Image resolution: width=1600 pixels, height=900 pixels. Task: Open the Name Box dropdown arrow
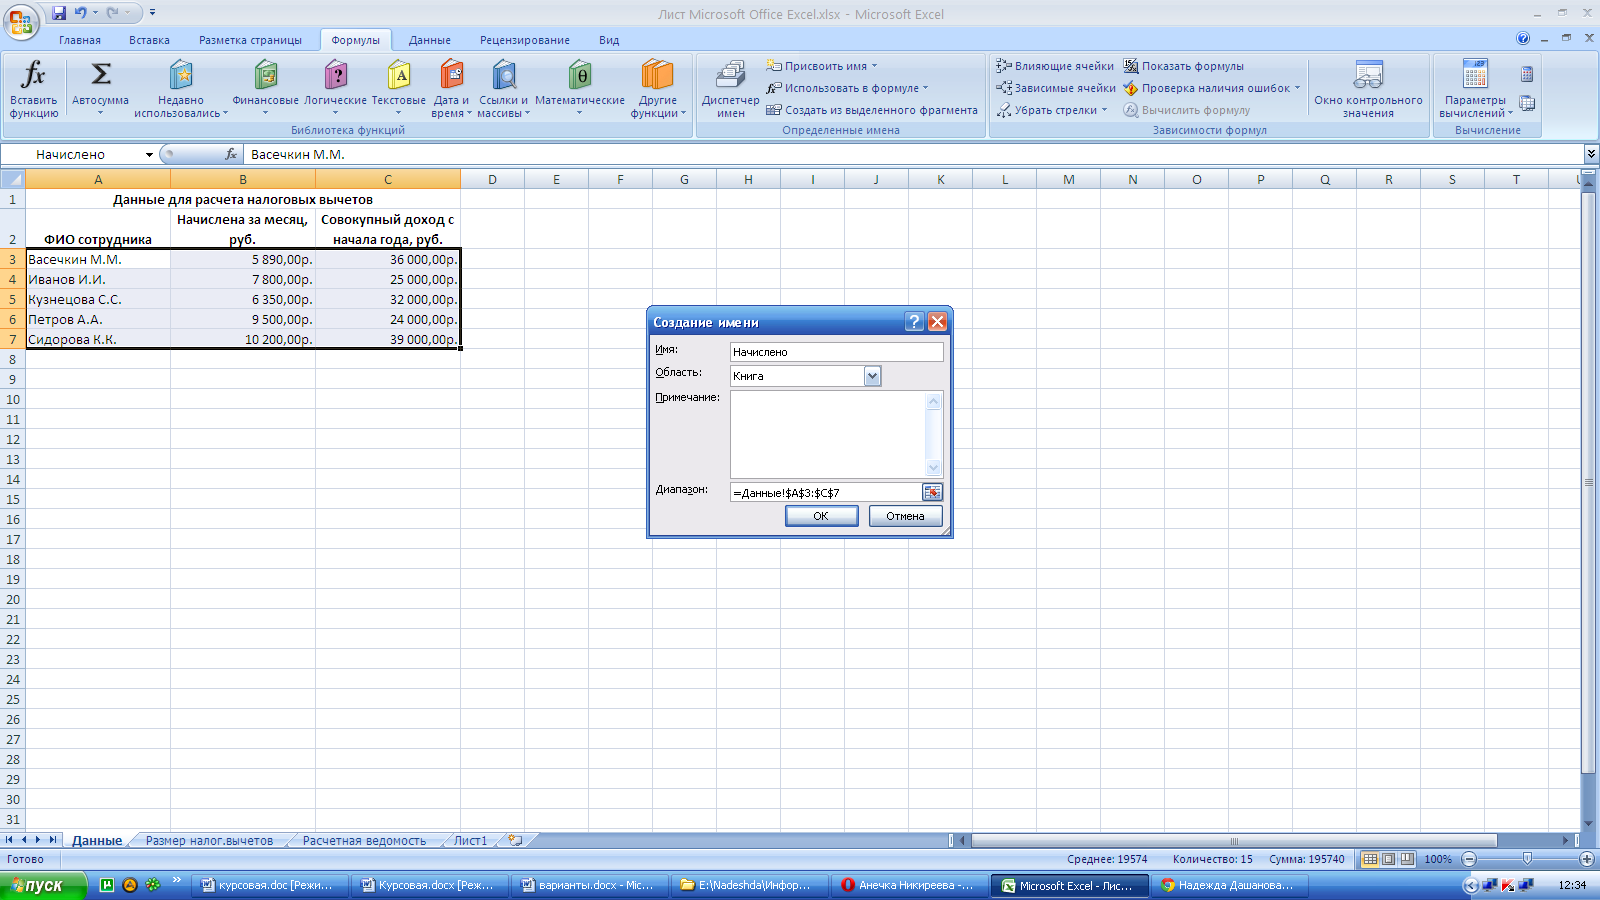149,155
